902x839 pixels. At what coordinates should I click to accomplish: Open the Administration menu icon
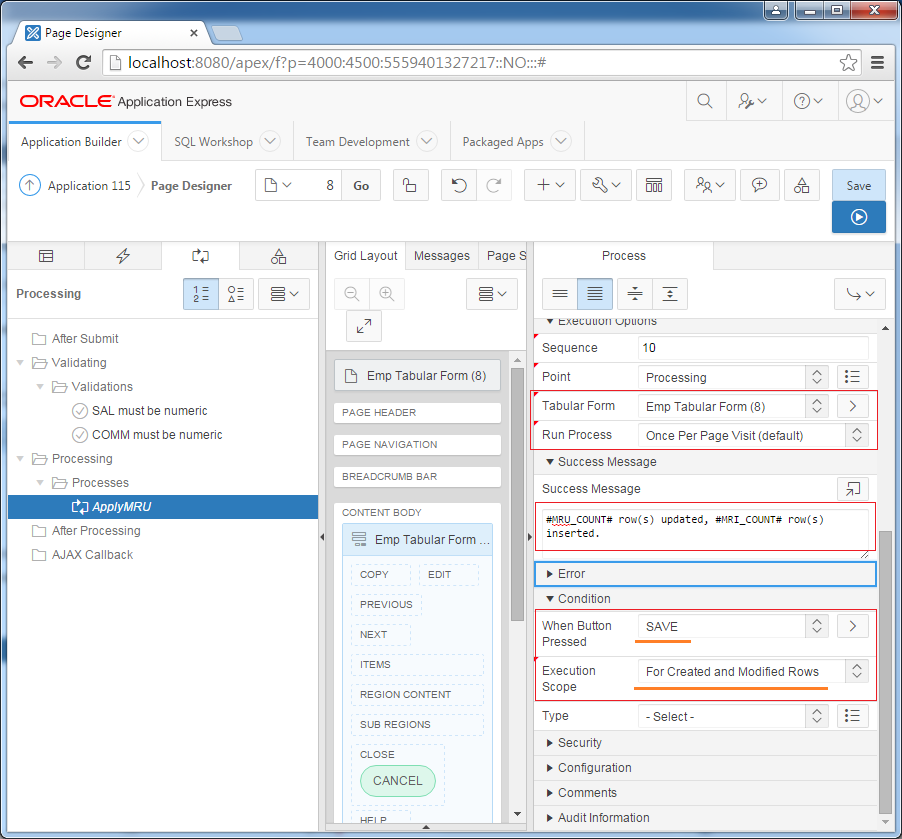pos(752,101)
